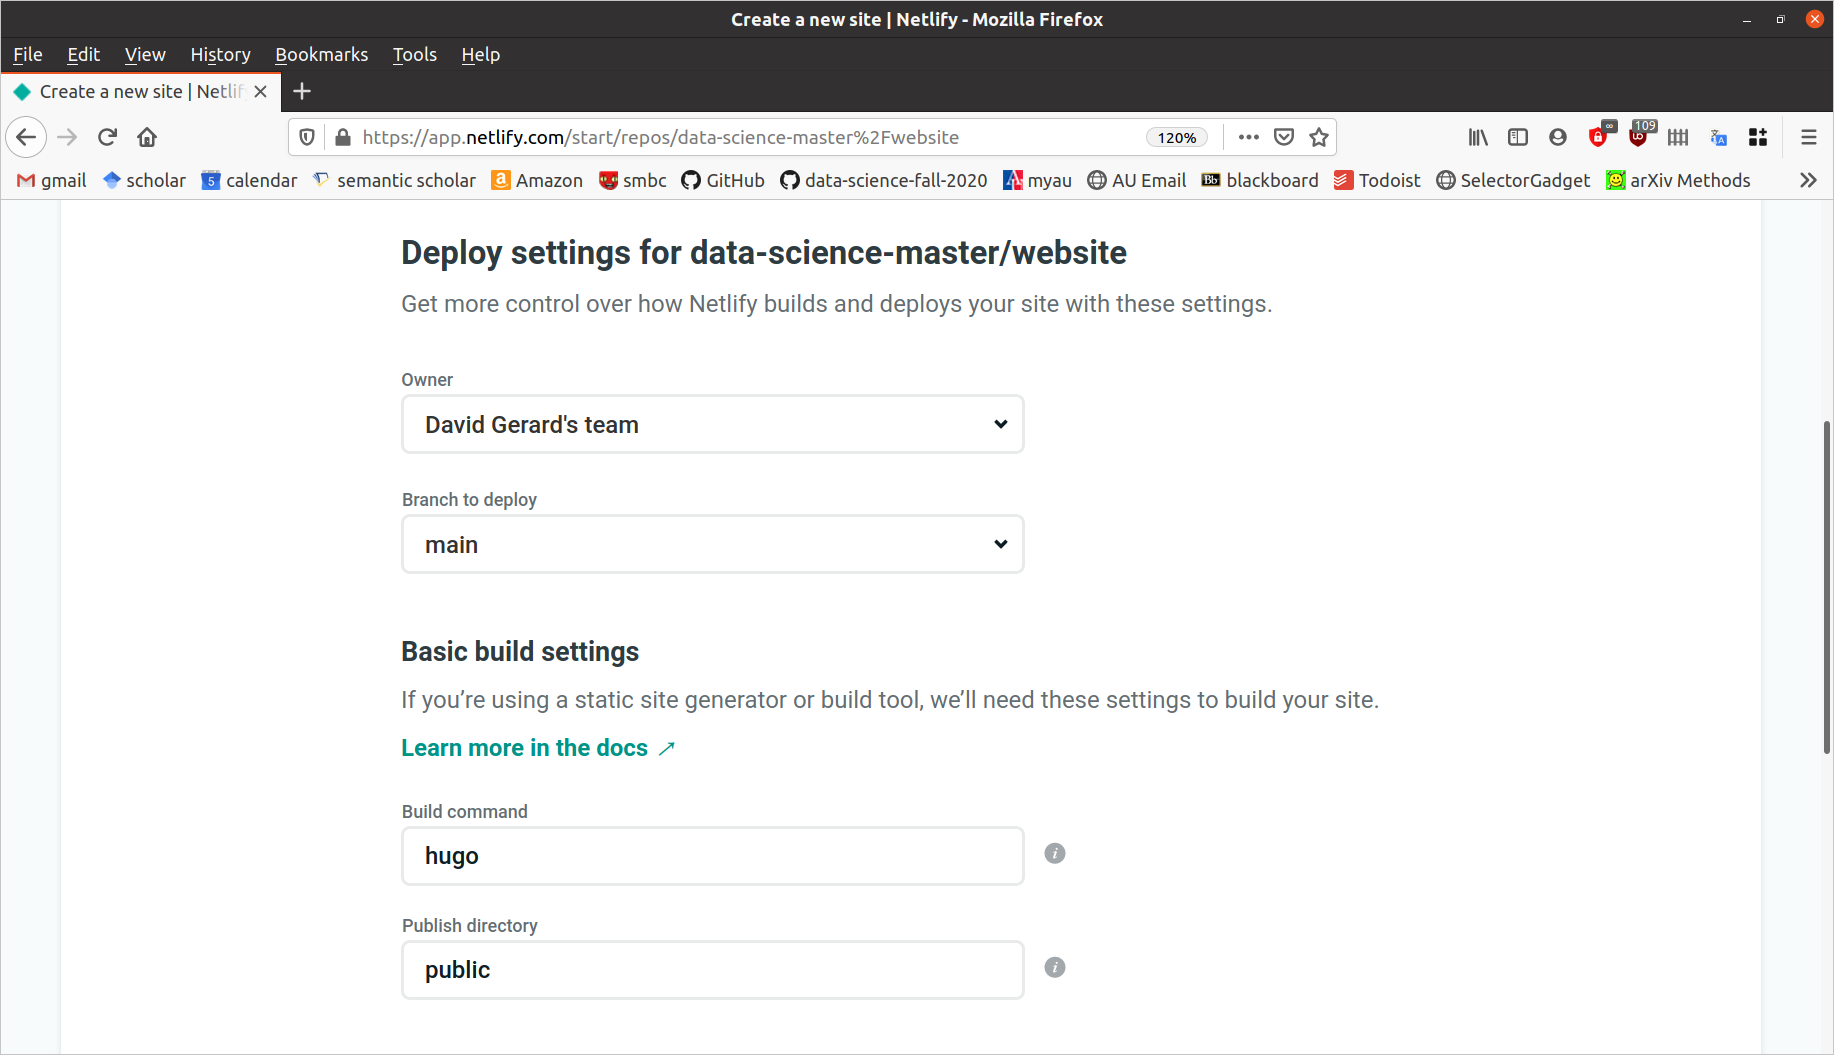Click the page vertical scrollbar

[1826, 587]
